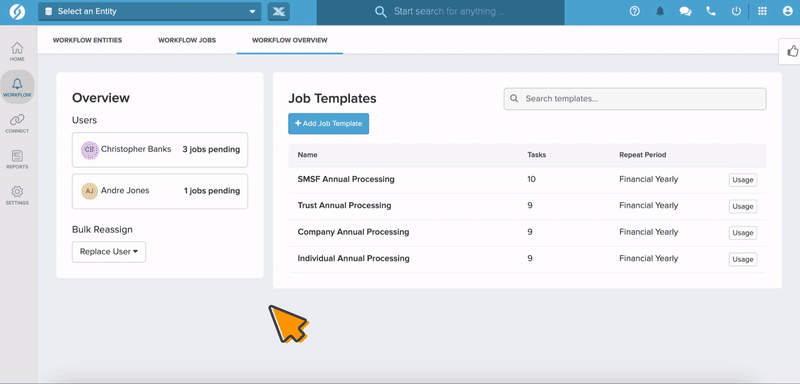800x384 pixels.
Task: Open Individual Annual Processing template
Action: [354, 259]
